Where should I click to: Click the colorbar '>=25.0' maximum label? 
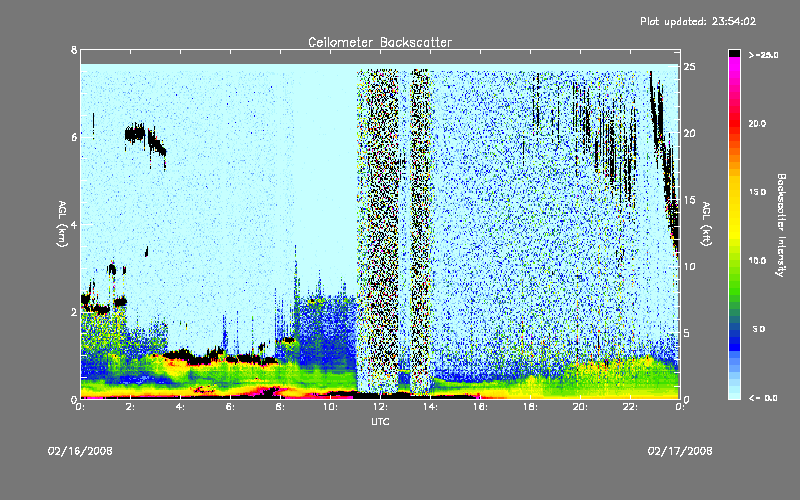pos(763,55)
